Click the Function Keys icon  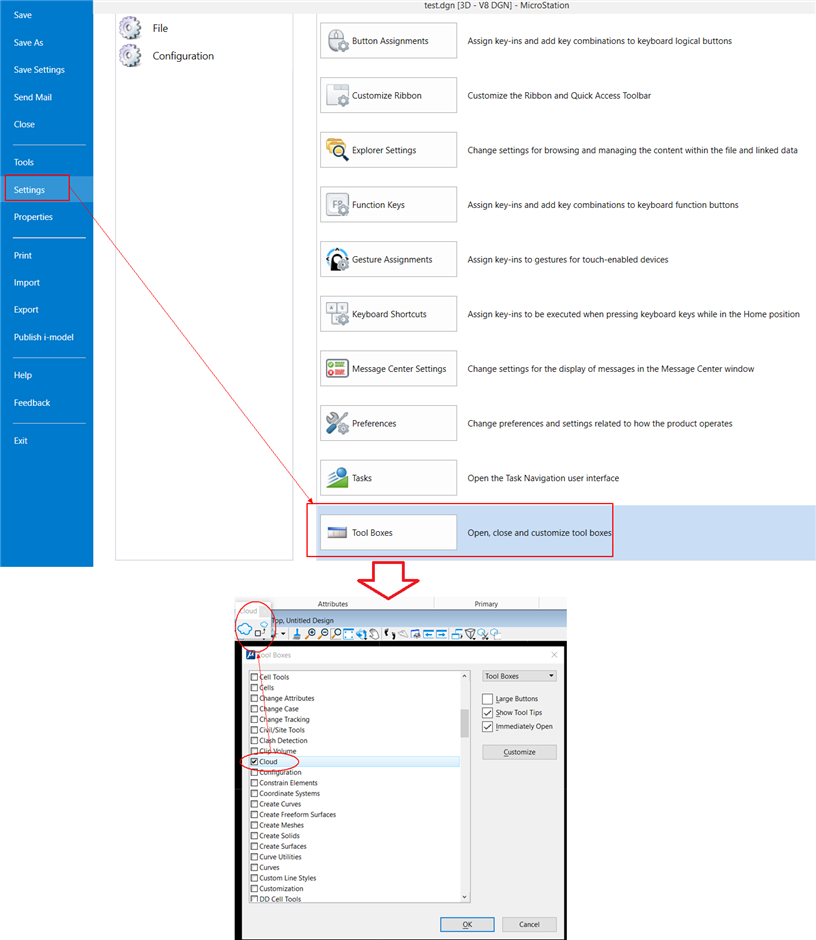338,204
